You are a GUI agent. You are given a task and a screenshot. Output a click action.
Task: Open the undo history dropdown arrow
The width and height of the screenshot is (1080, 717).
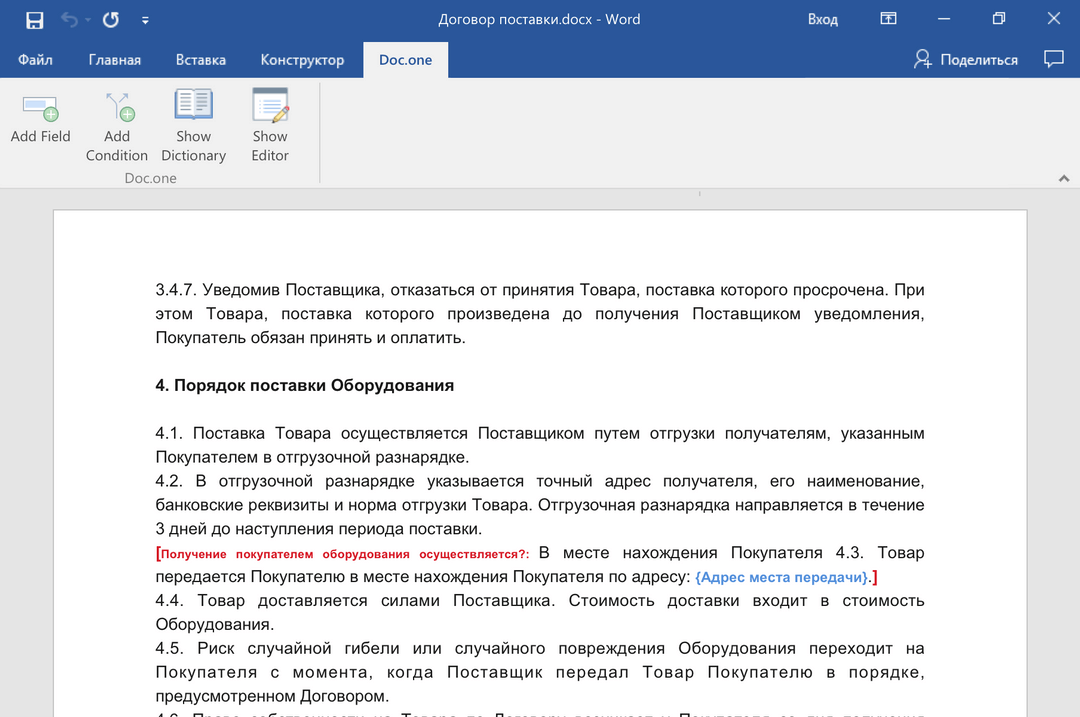coord(87,20)
